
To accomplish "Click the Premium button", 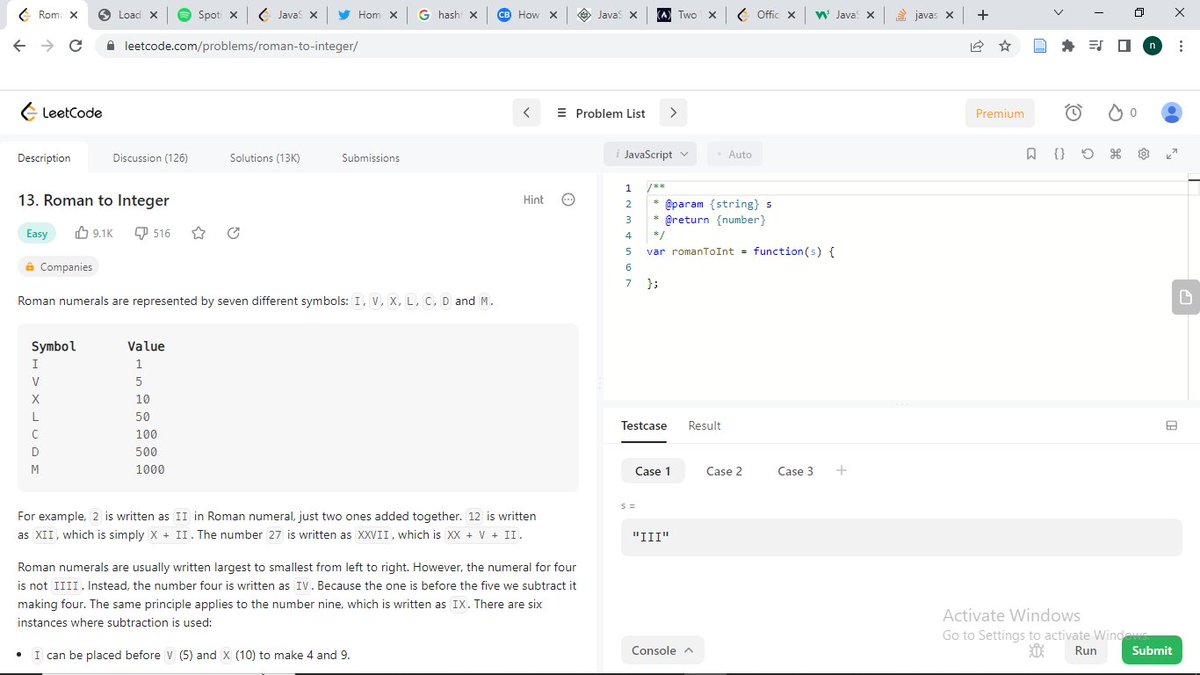I will (x=1000, y=113).
